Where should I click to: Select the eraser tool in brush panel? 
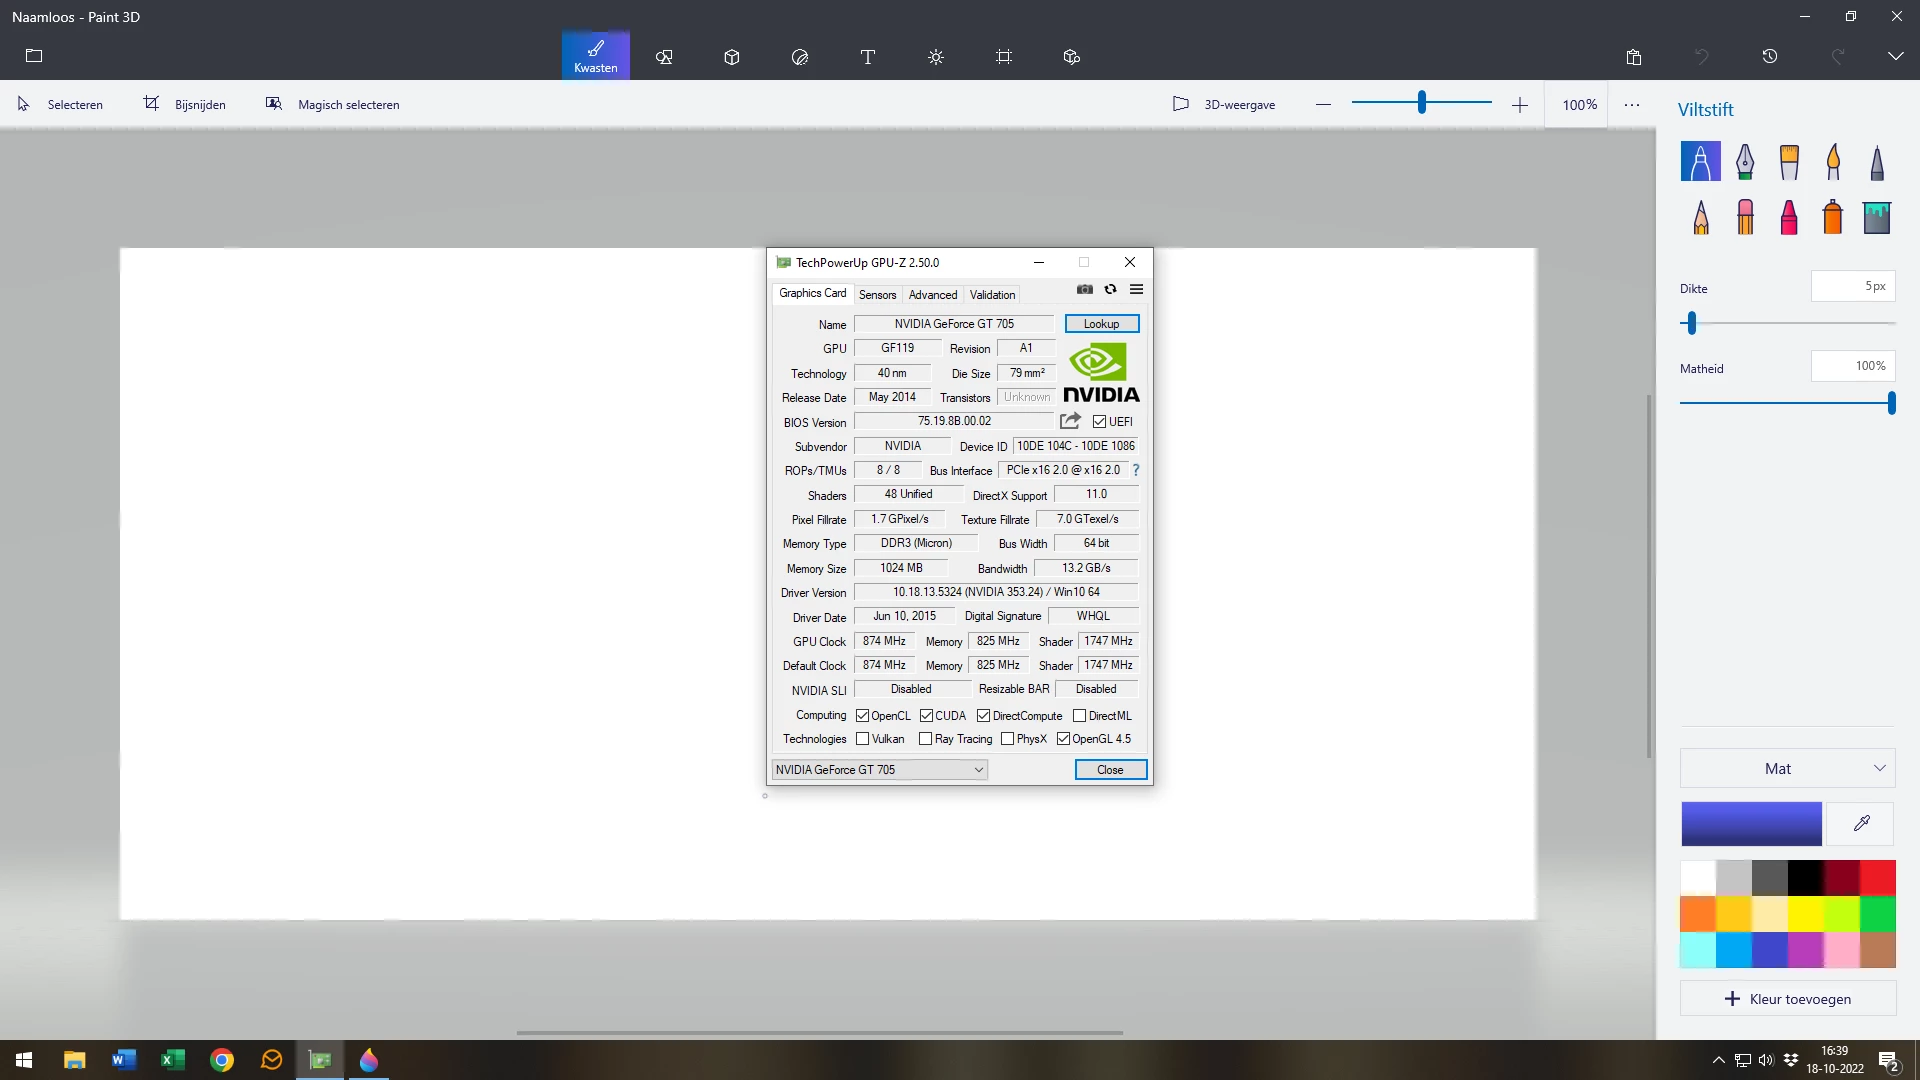(1745, 217)
